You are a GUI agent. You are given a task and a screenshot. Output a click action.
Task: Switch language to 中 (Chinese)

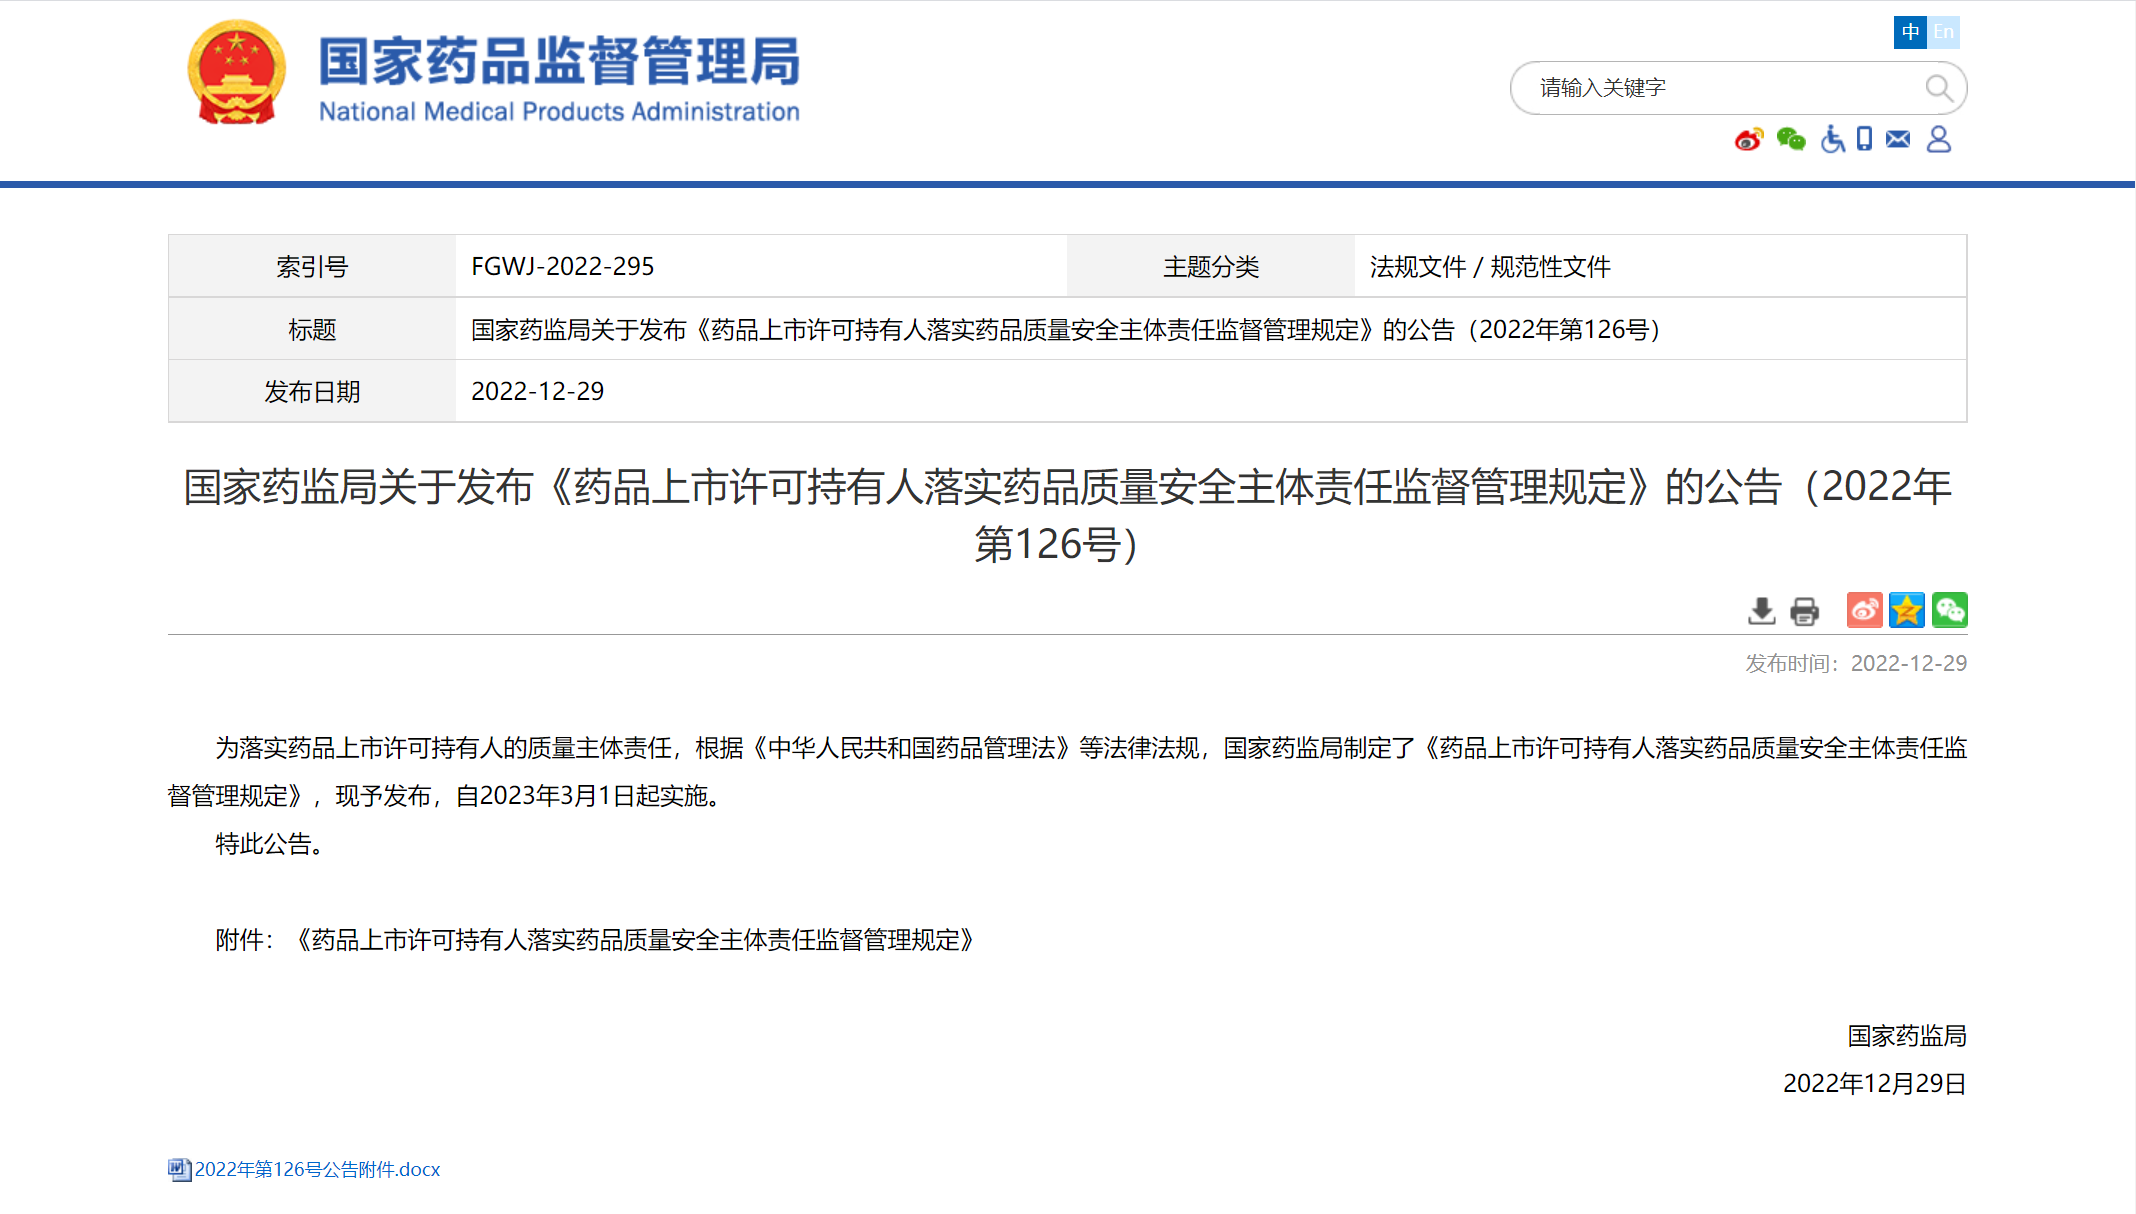[1910, 32]
